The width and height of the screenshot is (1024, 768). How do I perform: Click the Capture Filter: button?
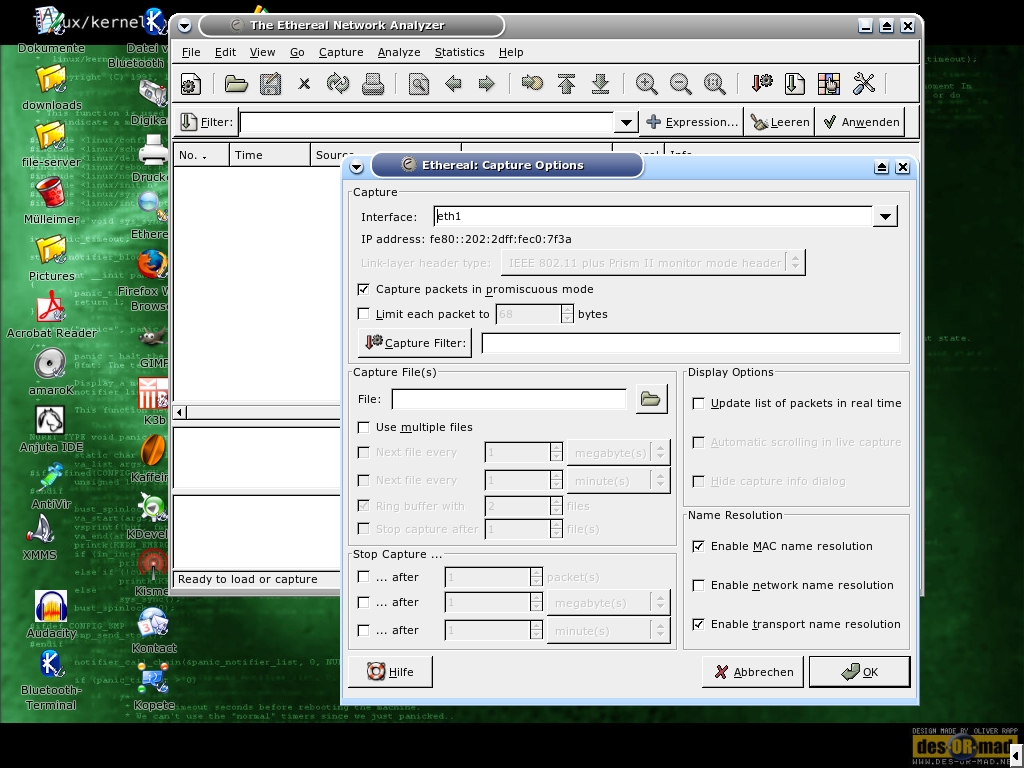[x=415, y=343]
